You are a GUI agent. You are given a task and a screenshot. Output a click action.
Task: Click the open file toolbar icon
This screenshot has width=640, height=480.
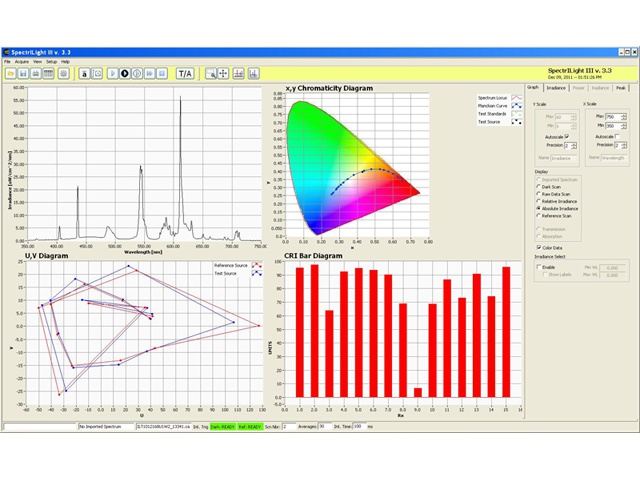point(9,73)
